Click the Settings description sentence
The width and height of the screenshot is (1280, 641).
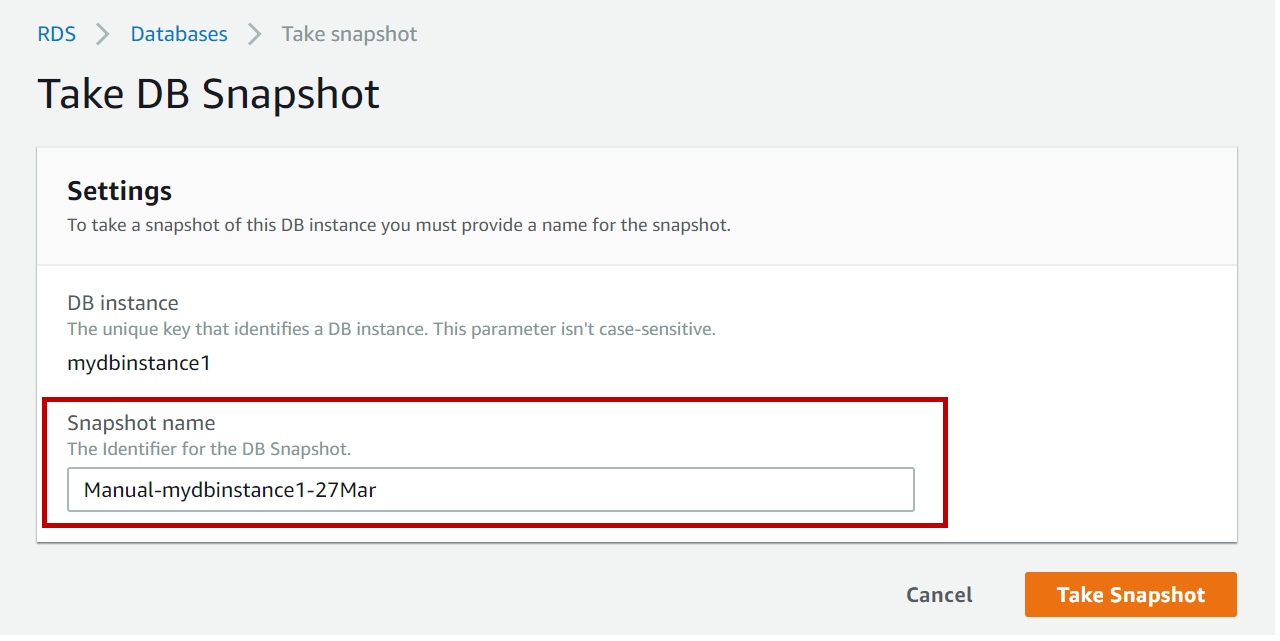pos(398,225)
